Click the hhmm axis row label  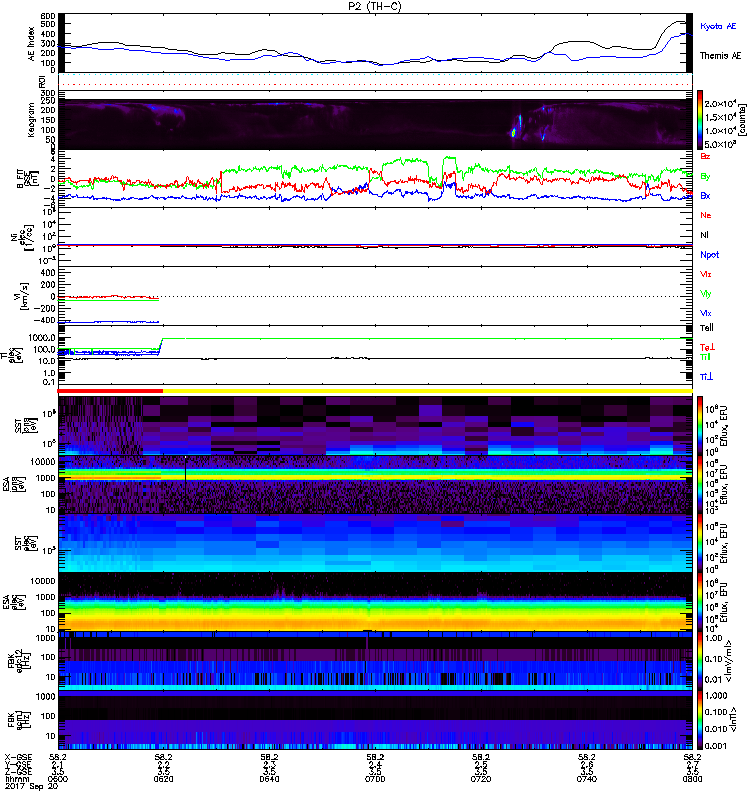click(16, 779)
